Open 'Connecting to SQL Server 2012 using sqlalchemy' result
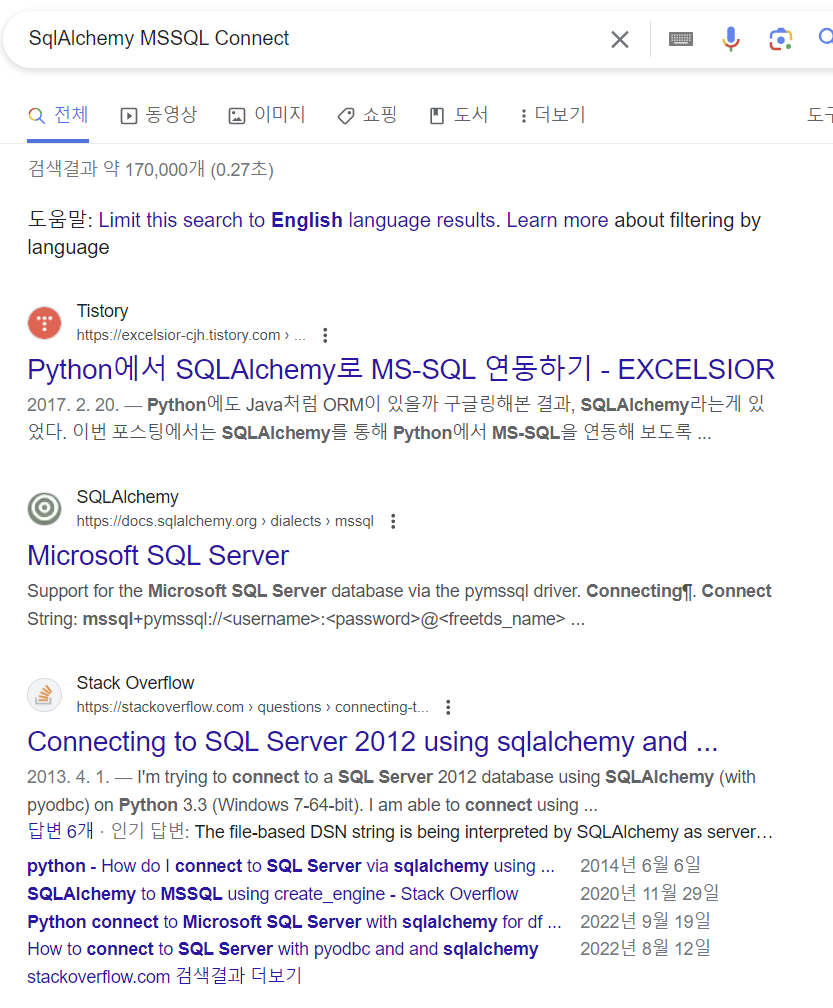Image resolution: width=833 pixels, height=1008 pixels. pyautogui.click(x=373, y=742)
